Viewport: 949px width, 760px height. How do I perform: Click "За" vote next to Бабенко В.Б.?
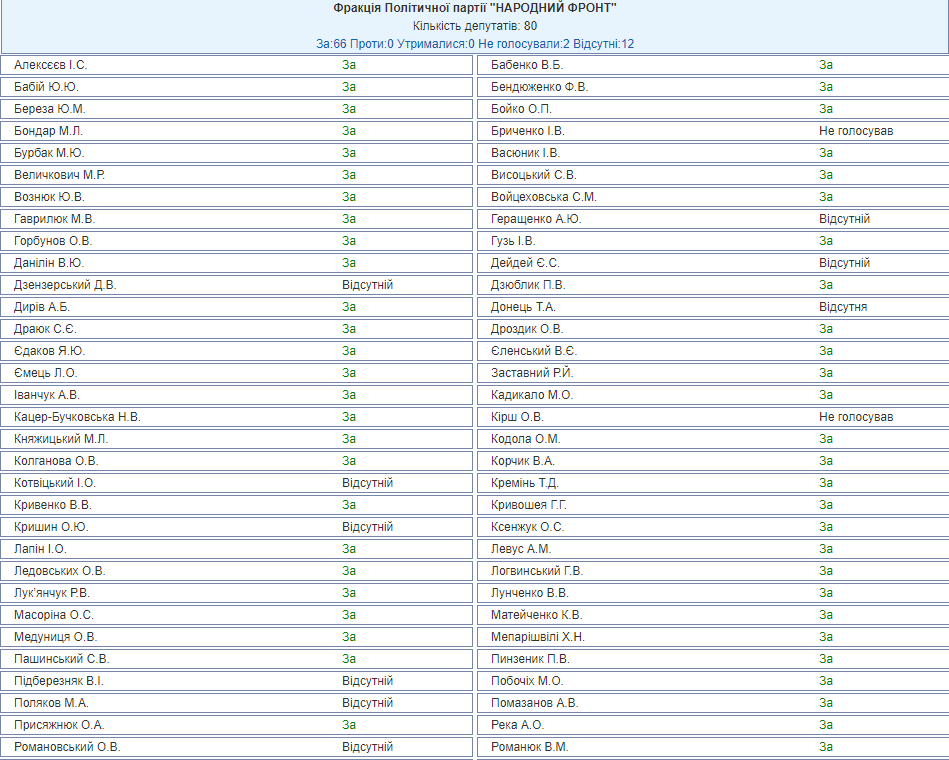click(x=826, y=65)
